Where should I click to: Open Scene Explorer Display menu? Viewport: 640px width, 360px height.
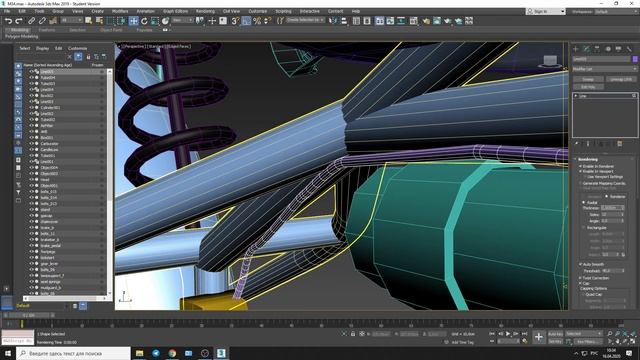pos(42,49)
